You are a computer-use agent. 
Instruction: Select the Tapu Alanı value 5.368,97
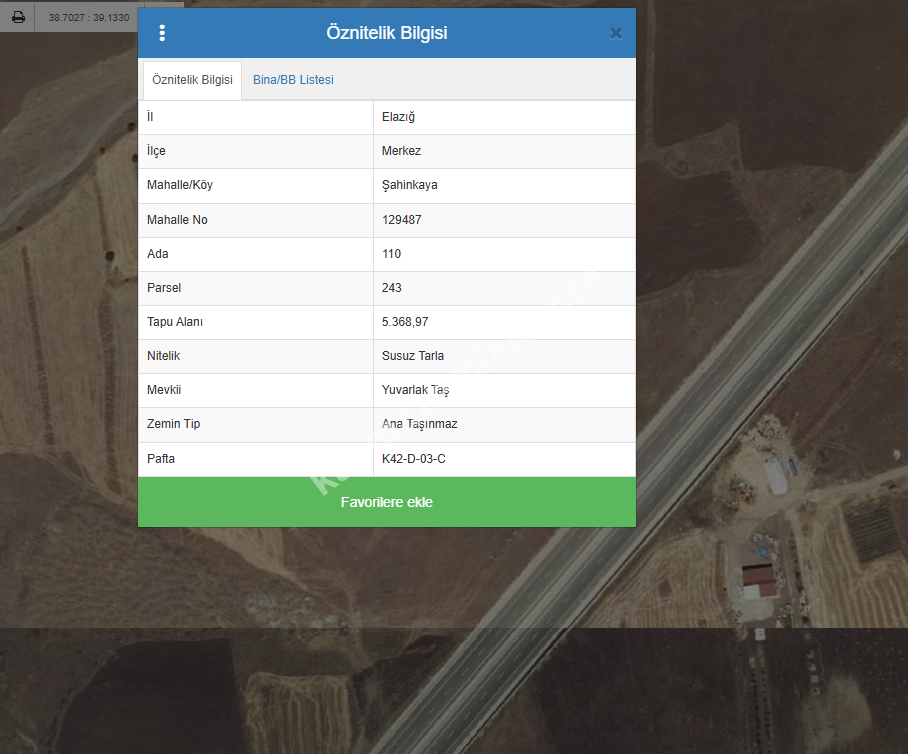[405, 322]
